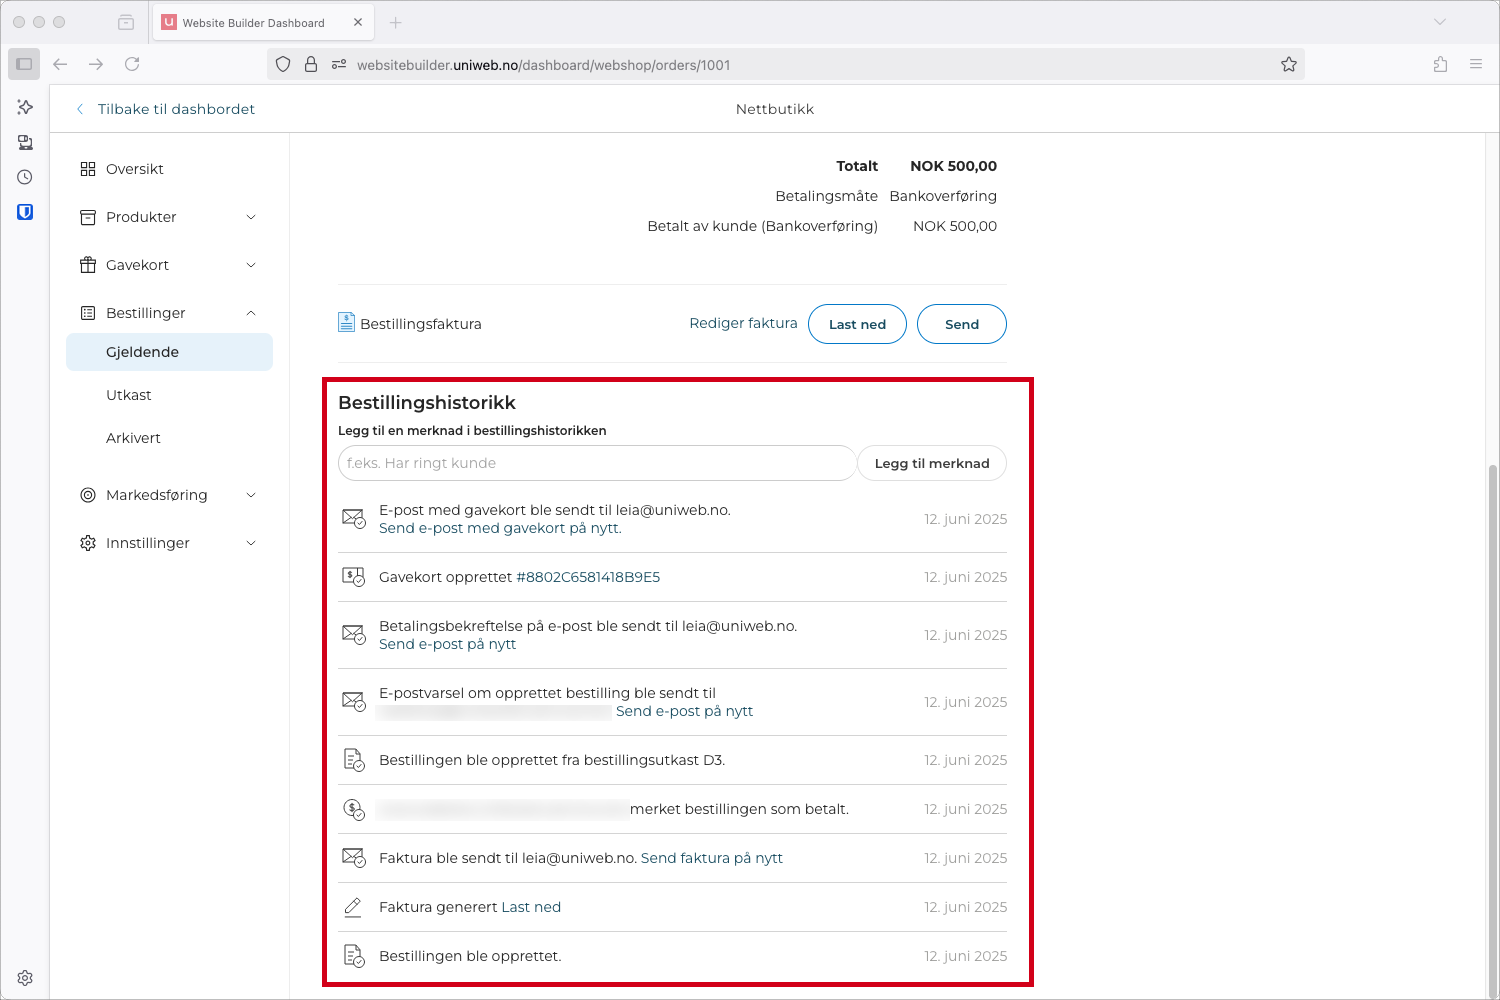Click Send e-post på nytt under E-postvarsel
Screen dimensions: 1500x1000
(x=684, y=711)
